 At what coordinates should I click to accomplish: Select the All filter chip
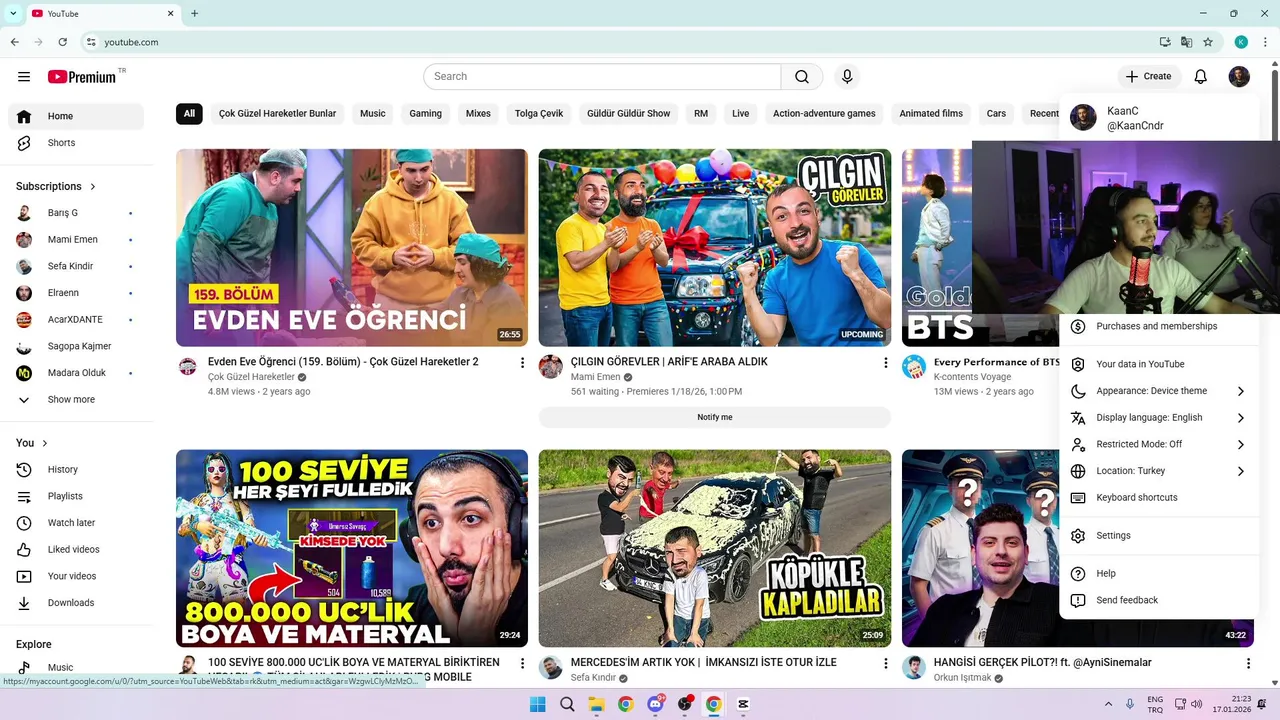pos(189,114)
